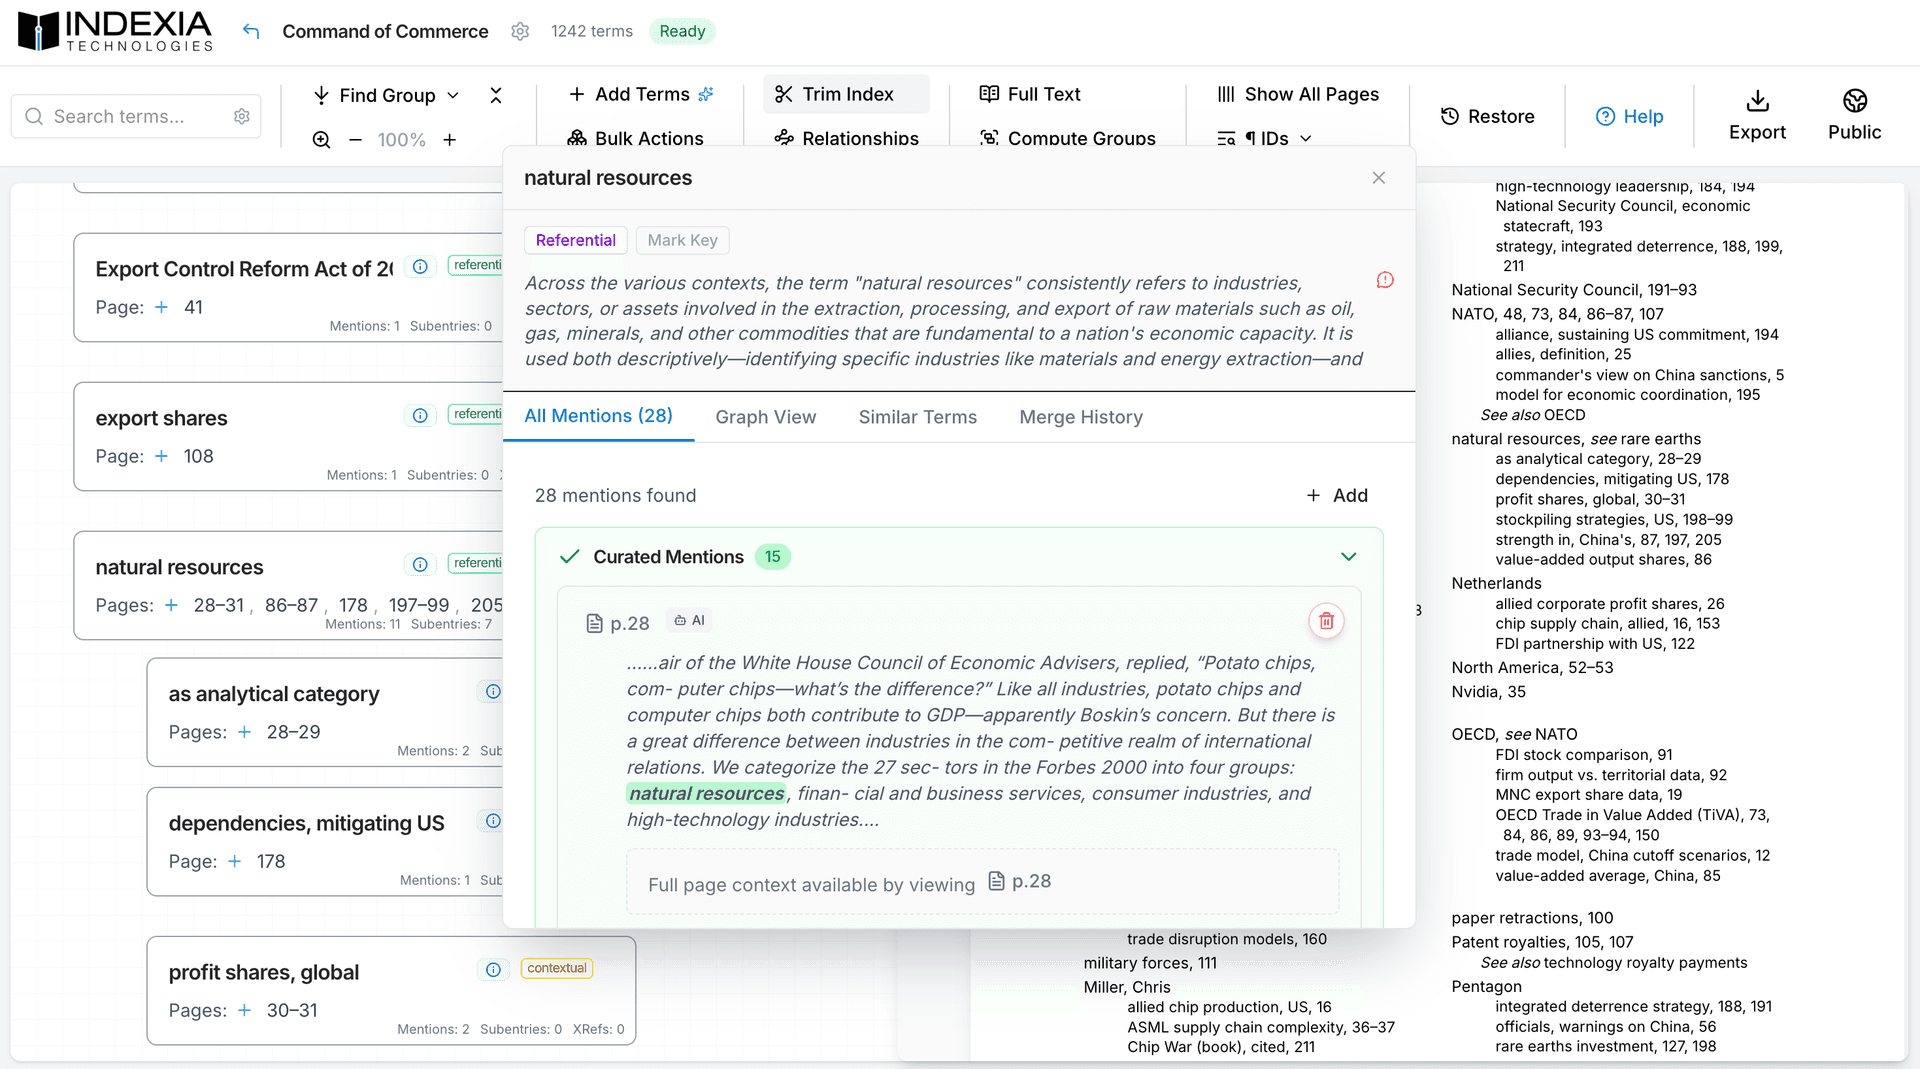Export the index
The image size is (1920, 1069).
[x=1758, y=115]
